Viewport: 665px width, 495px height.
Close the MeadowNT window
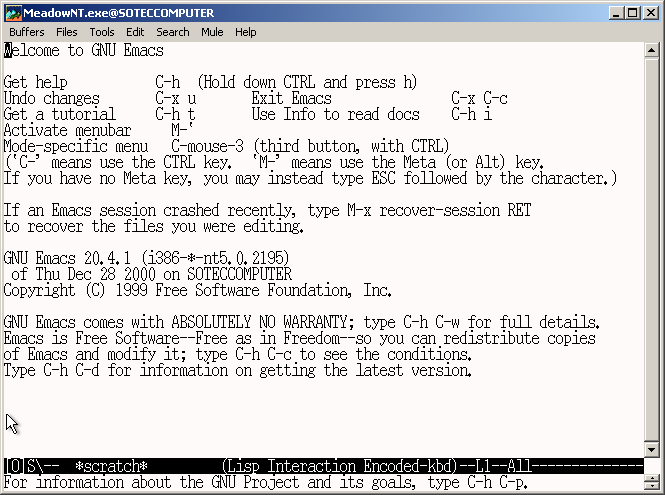650,13
